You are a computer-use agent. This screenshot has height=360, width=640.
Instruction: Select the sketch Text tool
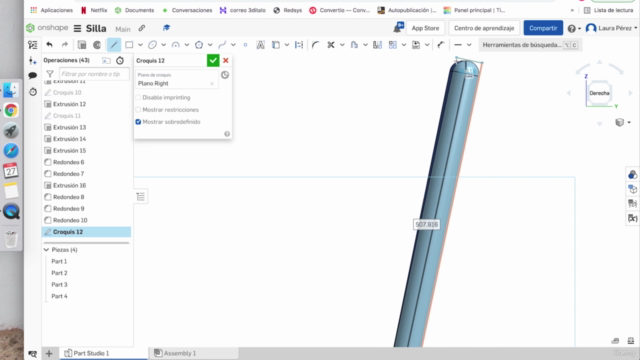point(260,45)
